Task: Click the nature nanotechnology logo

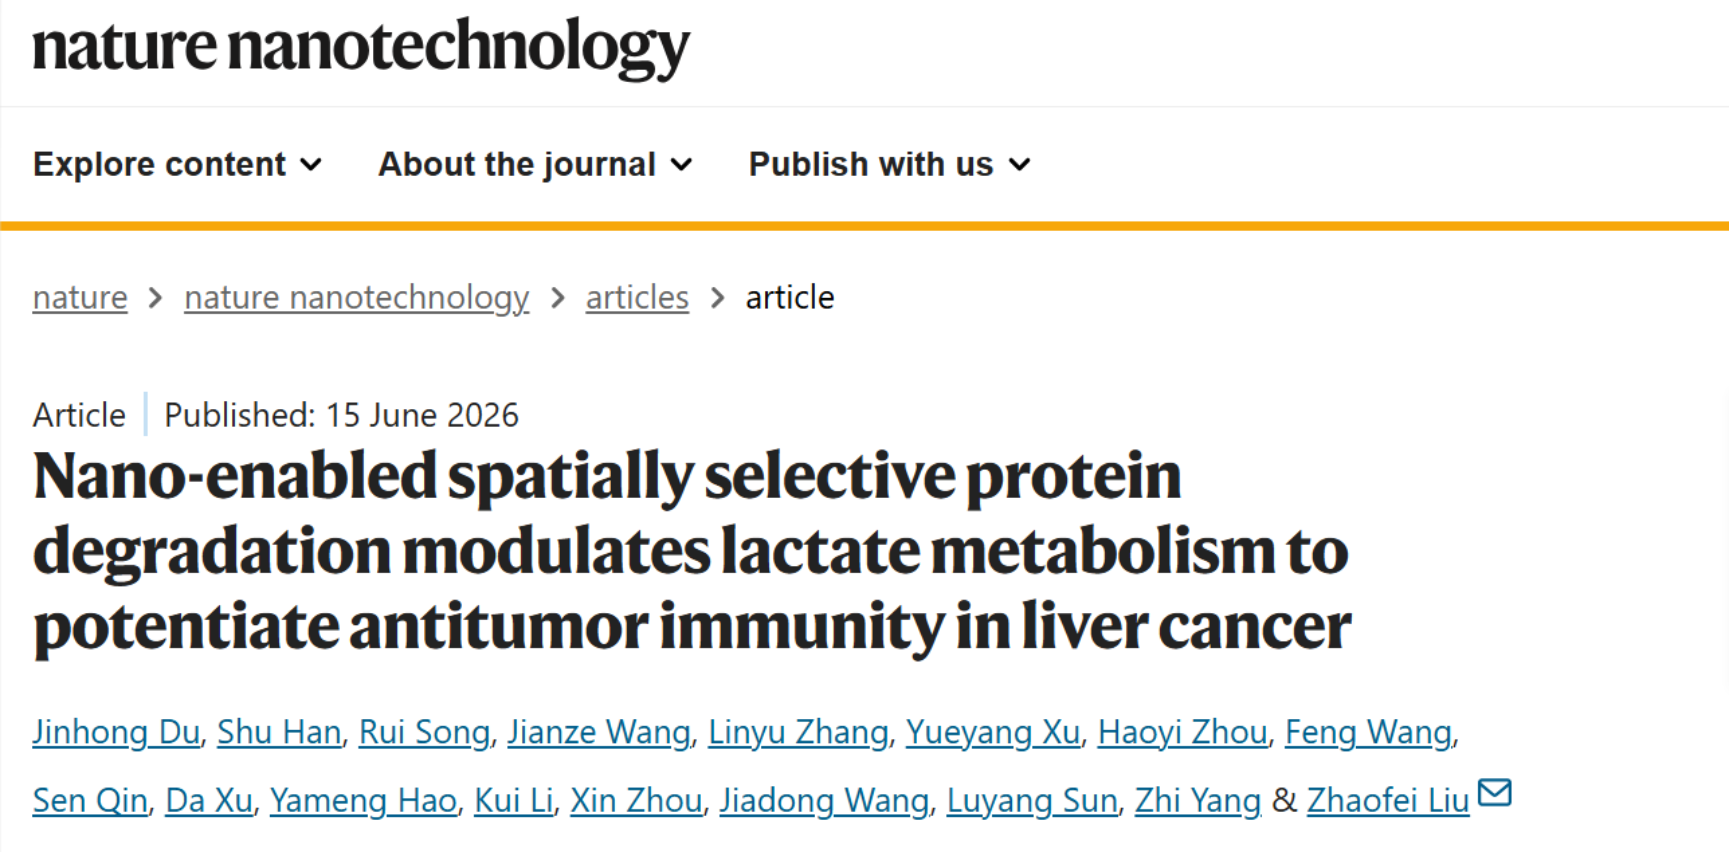Action: click(361, 47)
